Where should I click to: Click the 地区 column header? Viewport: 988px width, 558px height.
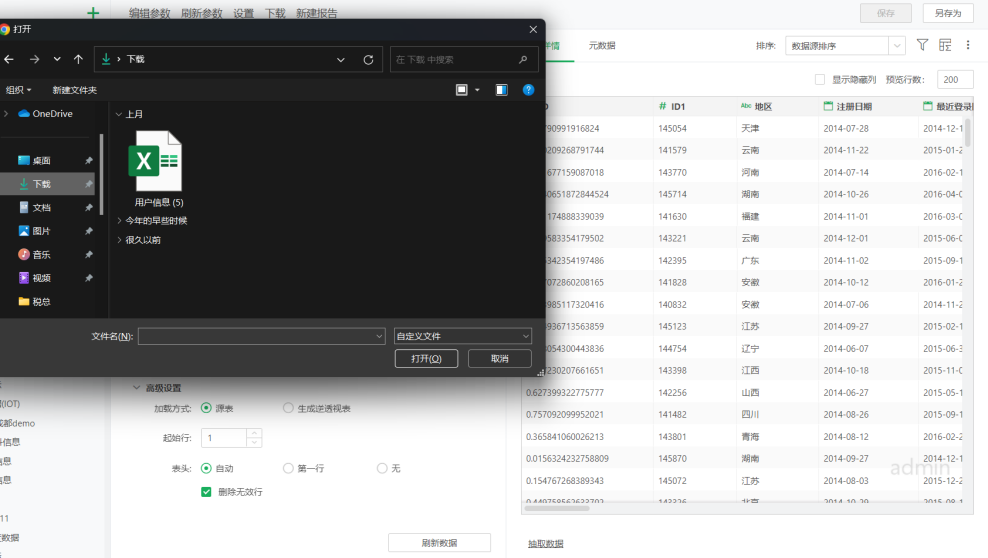[x=778, y=106]
